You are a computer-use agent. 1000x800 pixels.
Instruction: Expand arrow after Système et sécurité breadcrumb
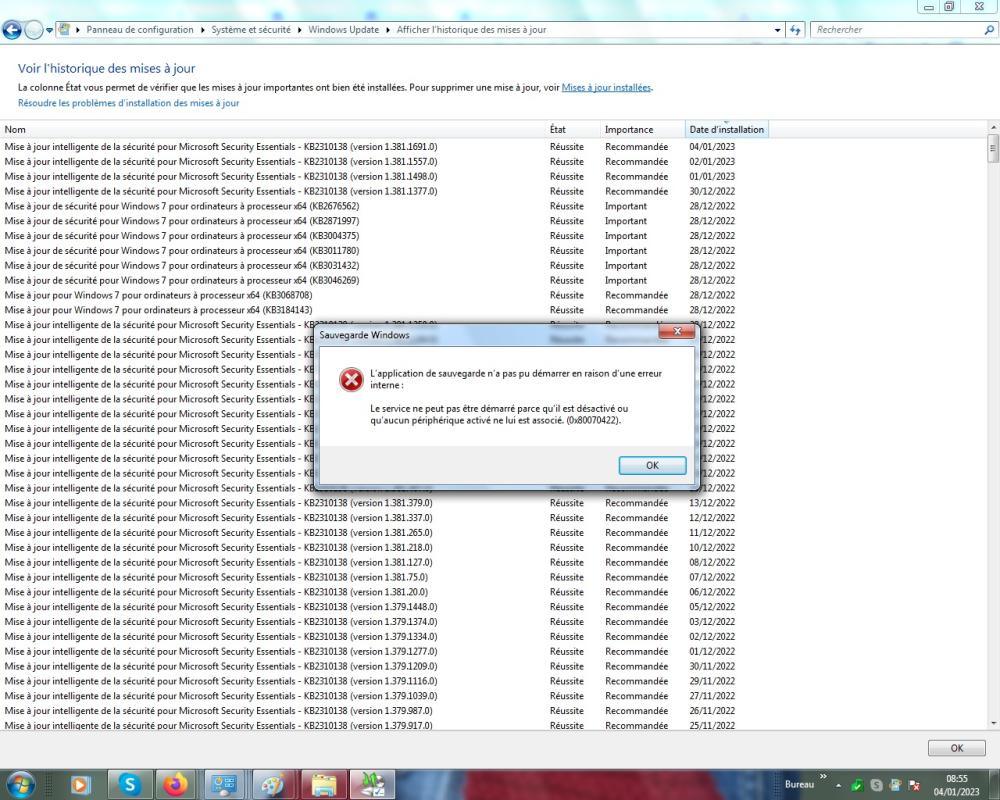coord(300,30)
